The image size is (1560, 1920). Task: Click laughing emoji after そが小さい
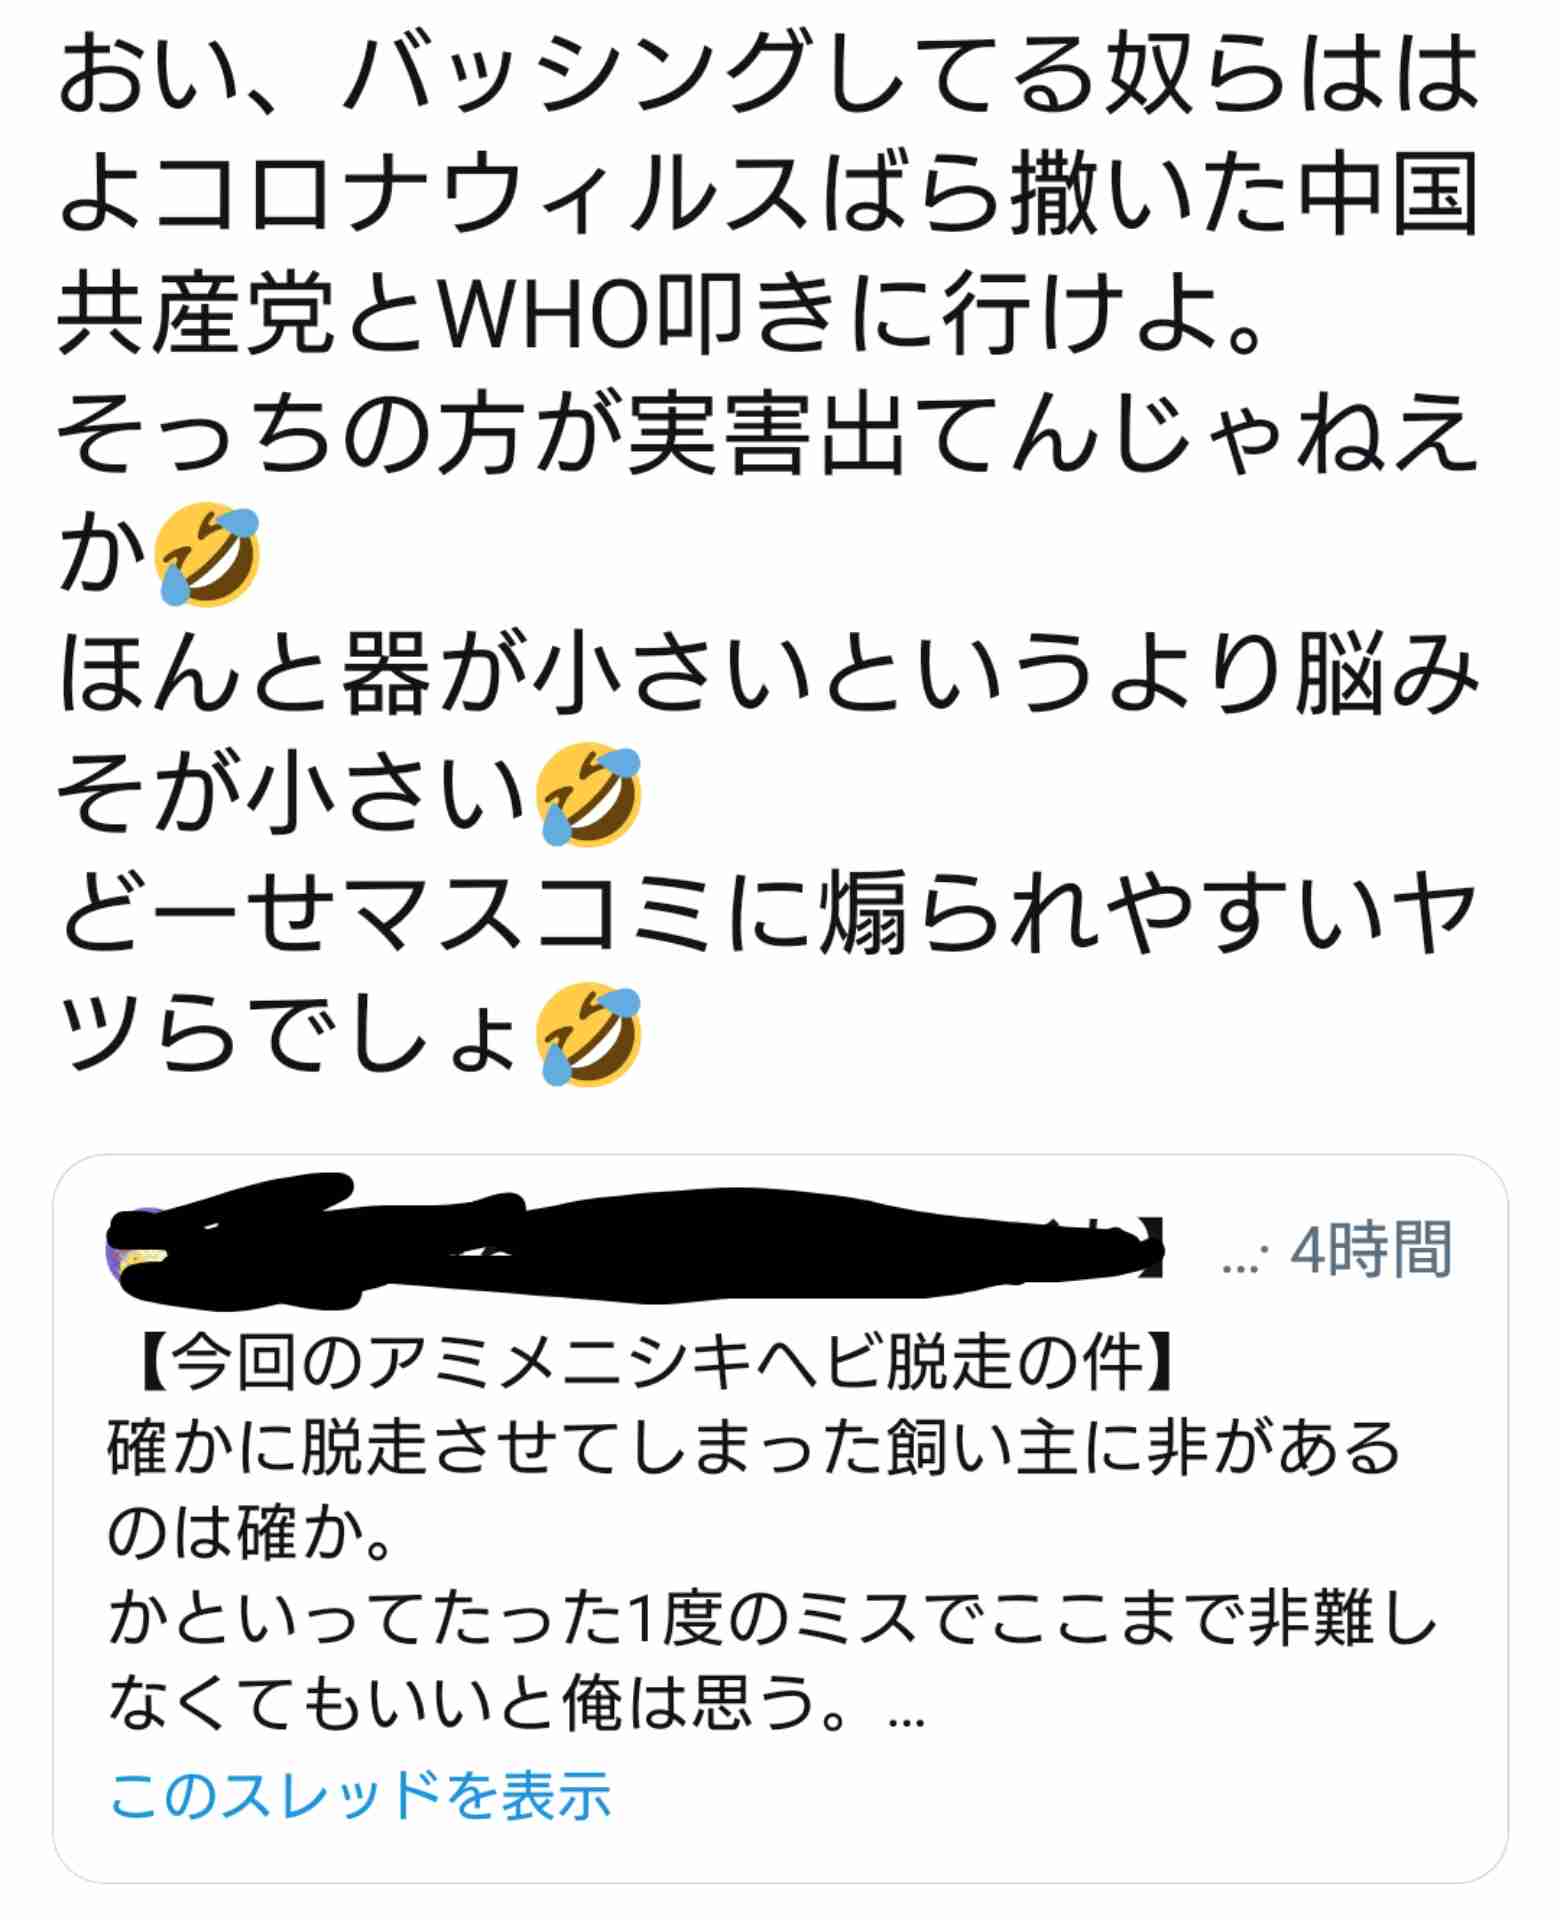tap(589, 795)
